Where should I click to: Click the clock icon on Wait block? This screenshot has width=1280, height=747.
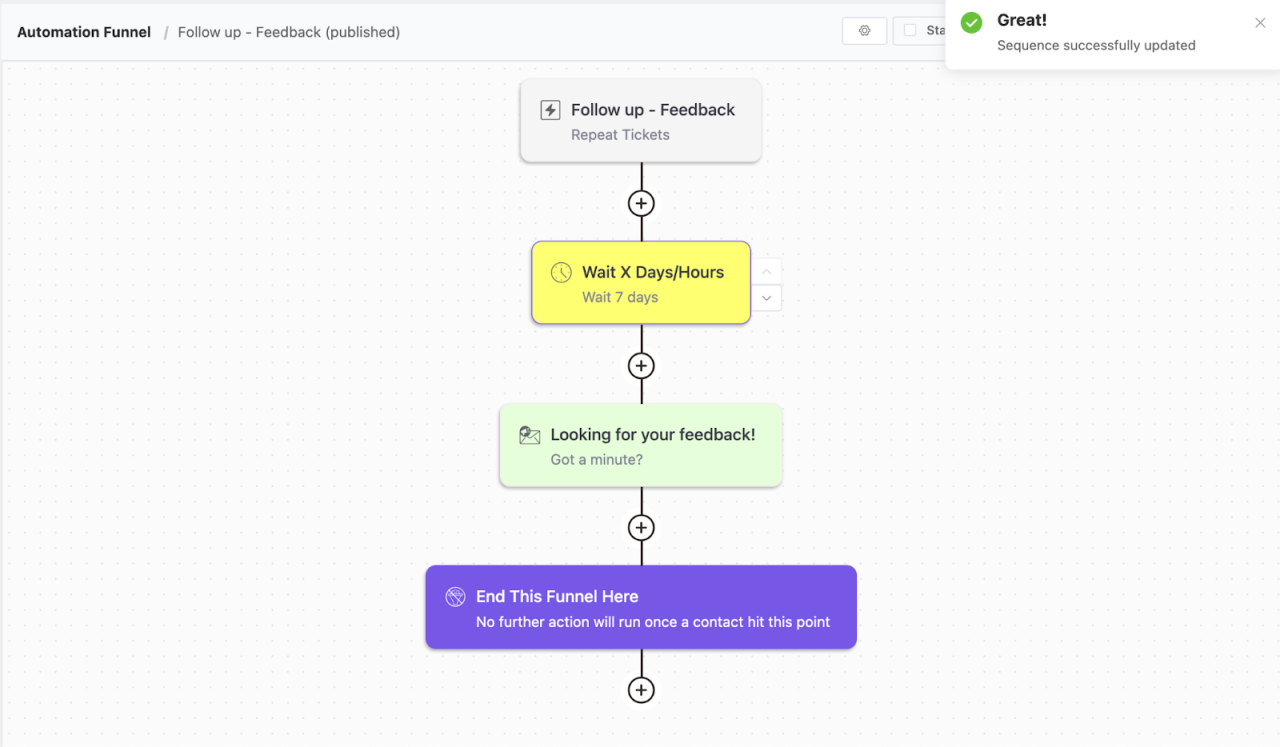(562, 272)
